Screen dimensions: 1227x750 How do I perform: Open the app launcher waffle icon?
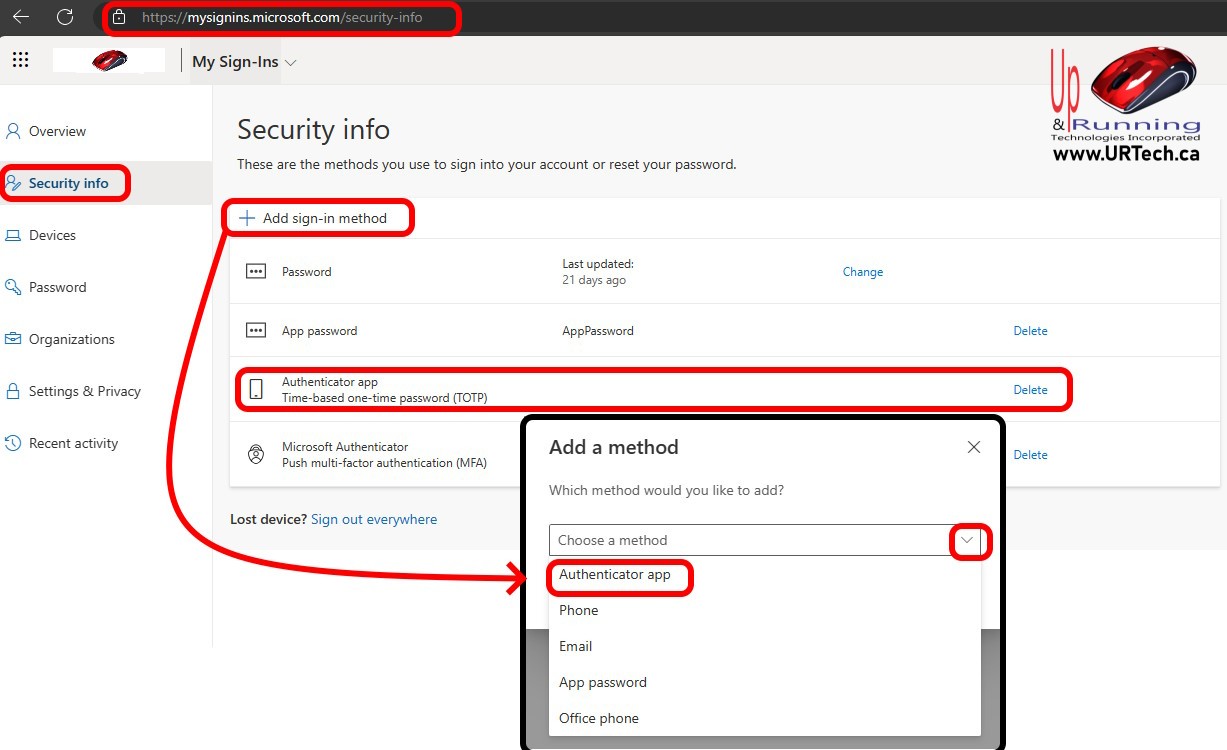pos(20,60)
